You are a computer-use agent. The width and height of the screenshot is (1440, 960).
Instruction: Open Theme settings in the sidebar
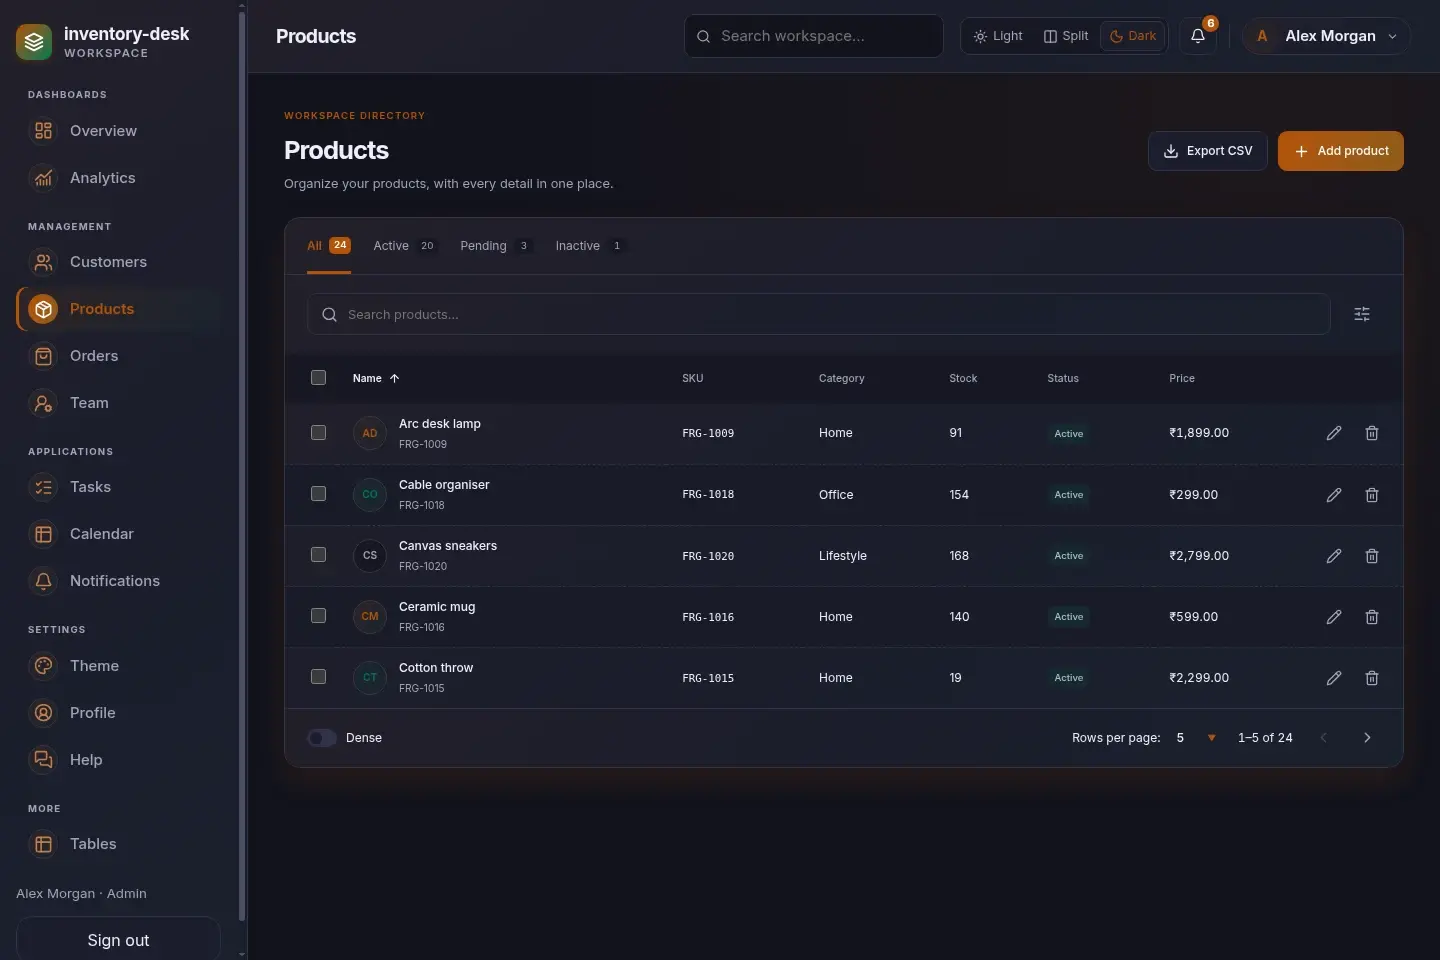(119, 666)
